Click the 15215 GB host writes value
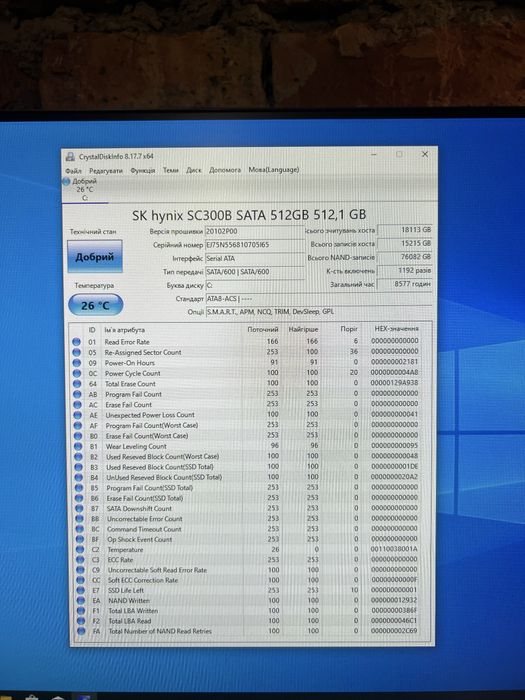 [405, 243]
